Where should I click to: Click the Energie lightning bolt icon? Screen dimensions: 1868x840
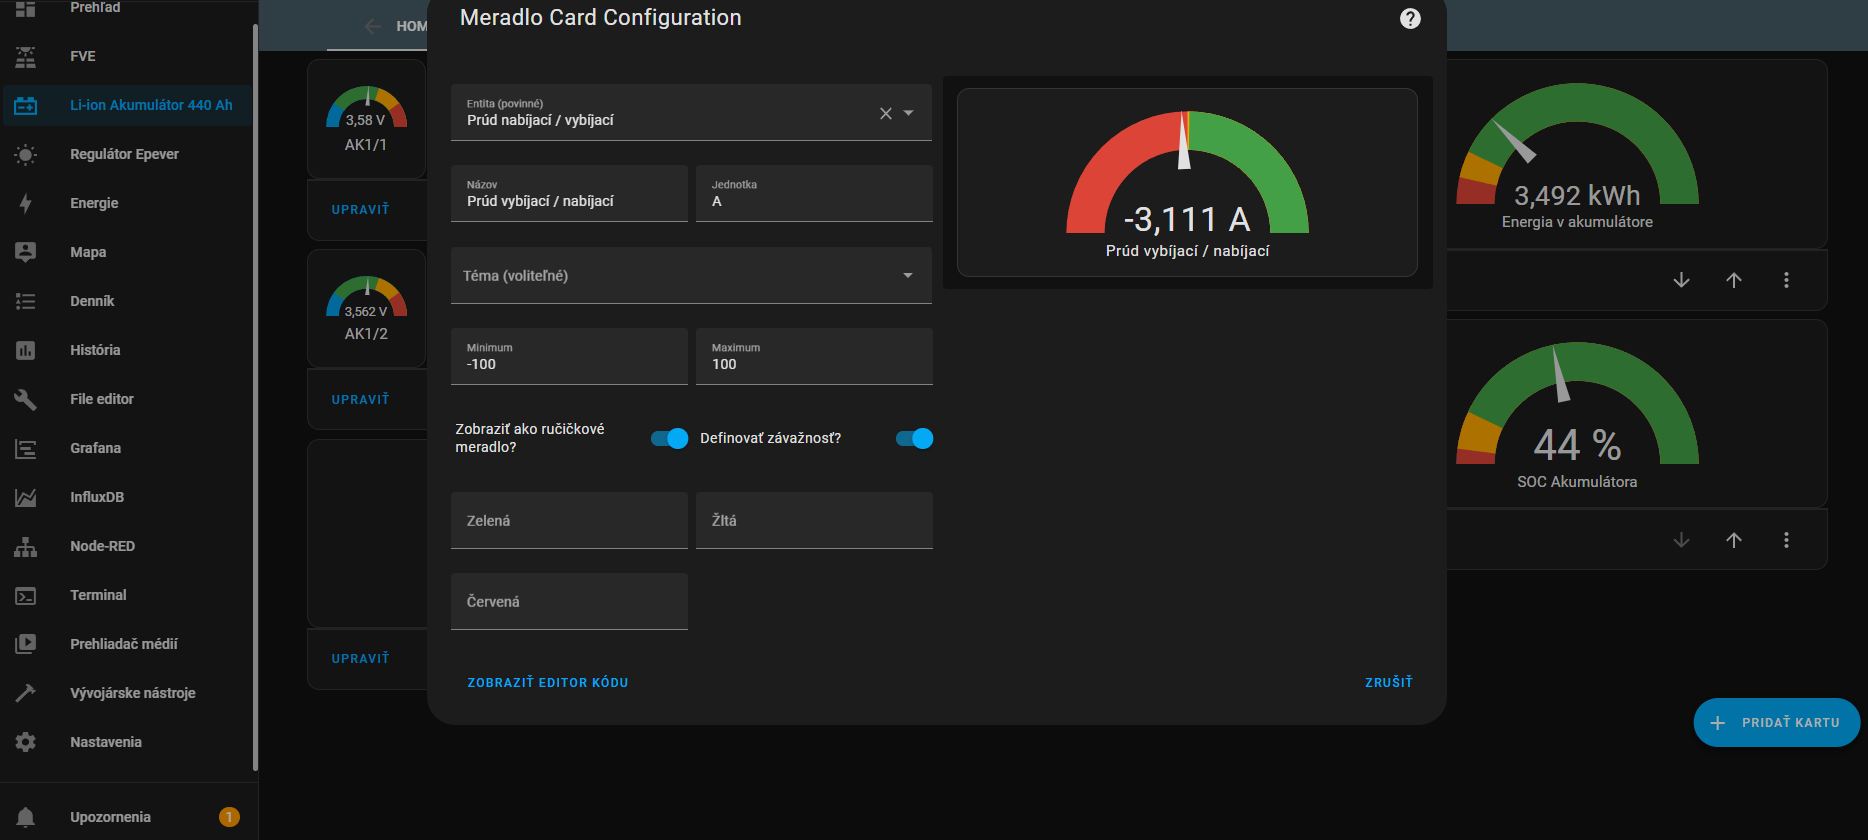pos(26,203)
